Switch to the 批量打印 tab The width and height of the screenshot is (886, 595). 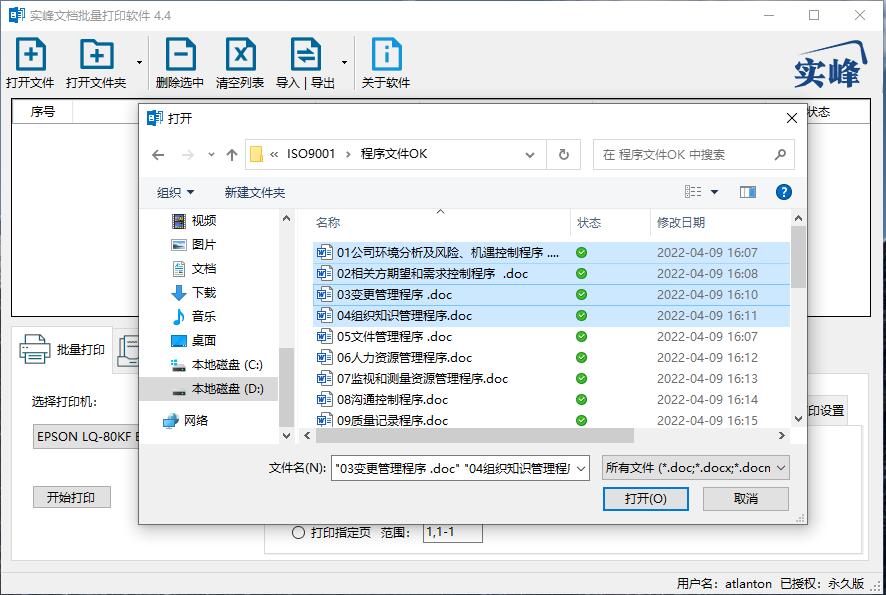[x=62, y=350]
